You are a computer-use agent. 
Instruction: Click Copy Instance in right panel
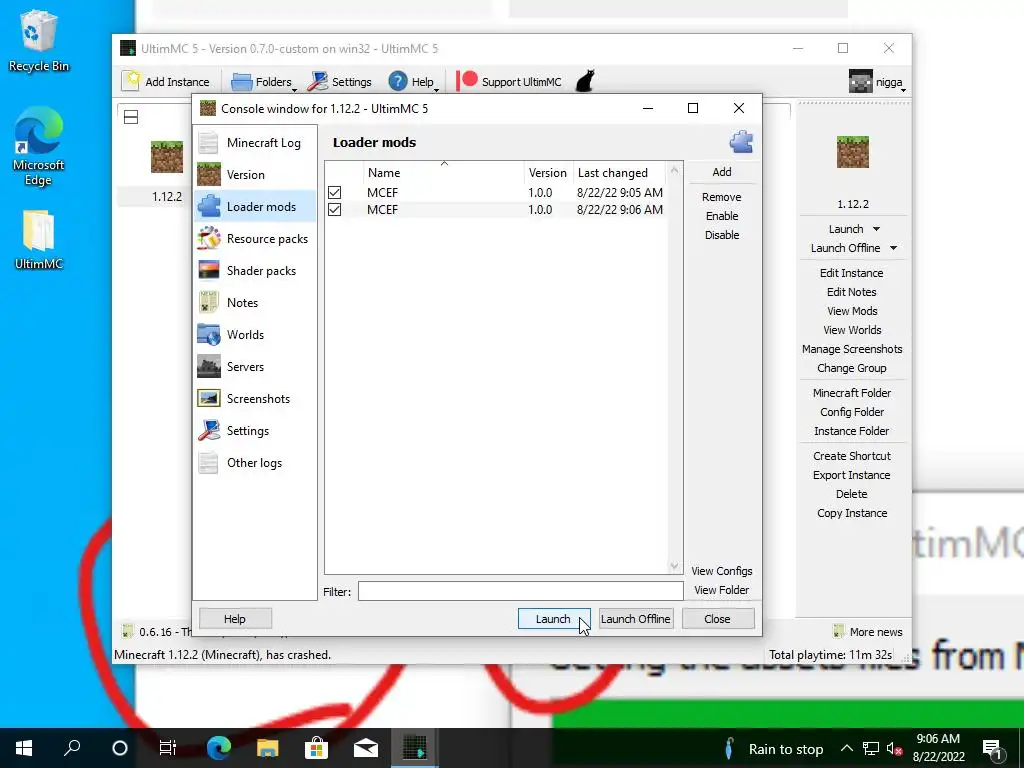852,513
